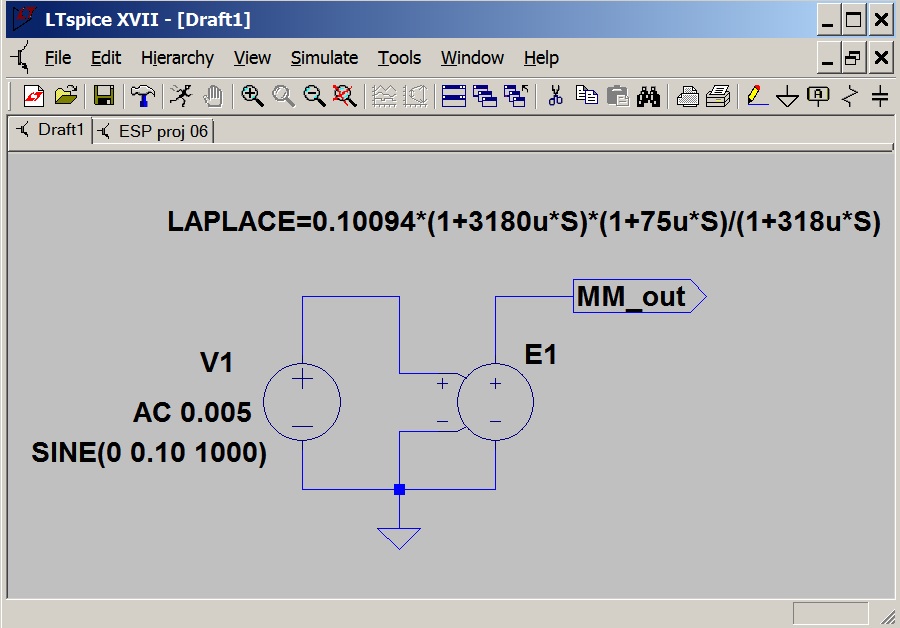The height and width of the screenshot is (628, 900).
Task: Select the Label Net tool
Action: pos(818,96)
